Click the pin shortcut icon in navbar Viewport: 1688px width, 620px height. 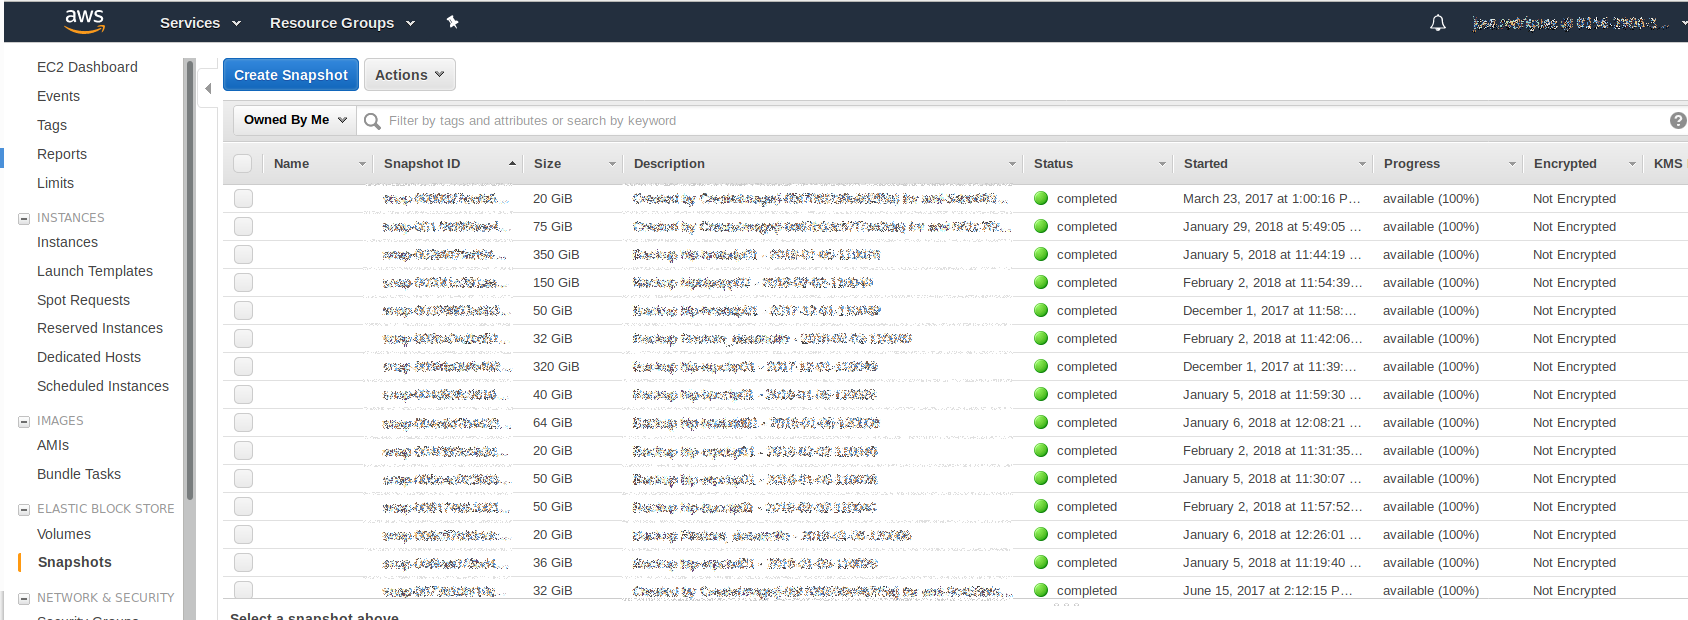point(452,22)
